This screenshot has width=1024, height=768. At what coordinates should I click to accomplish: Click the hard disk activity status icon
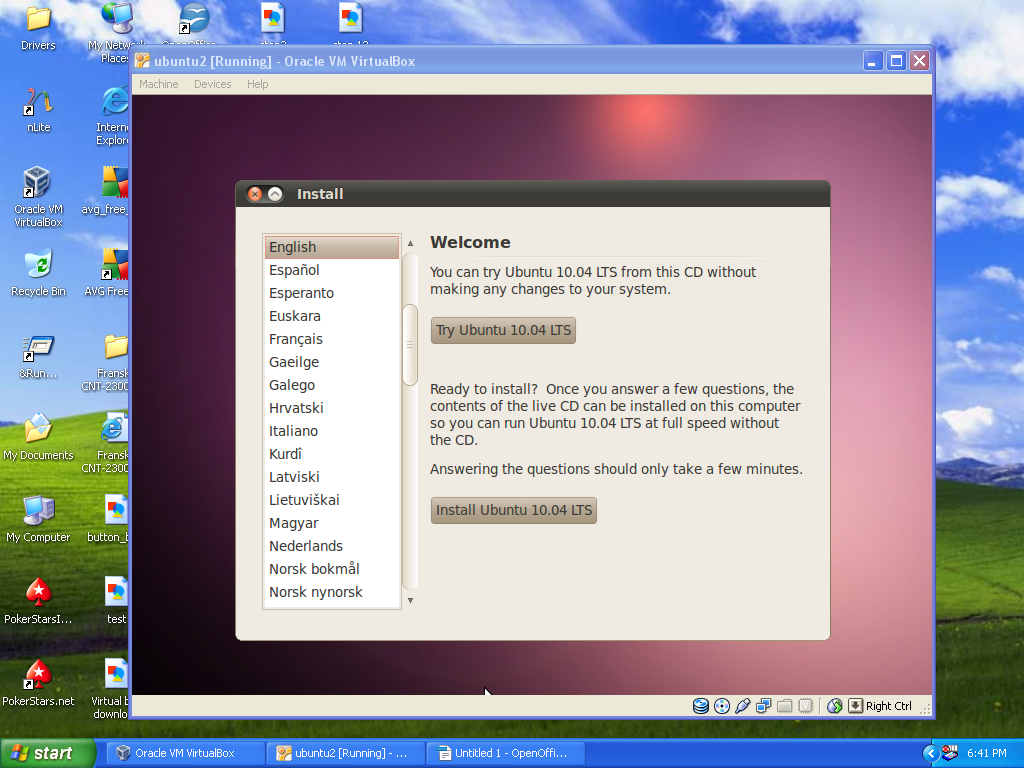pyautogui.click(x=701, y=706)
